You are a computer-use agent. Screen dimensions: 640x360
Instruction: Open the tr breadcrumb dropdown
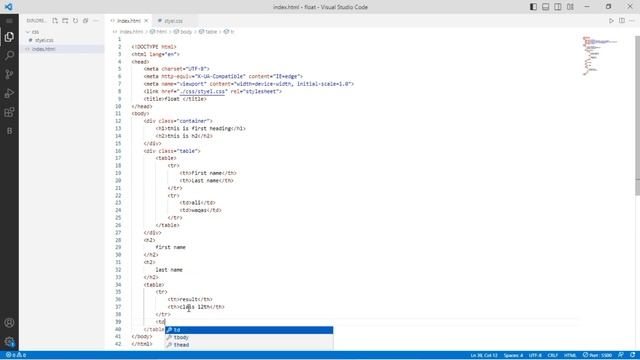(229, 31)
